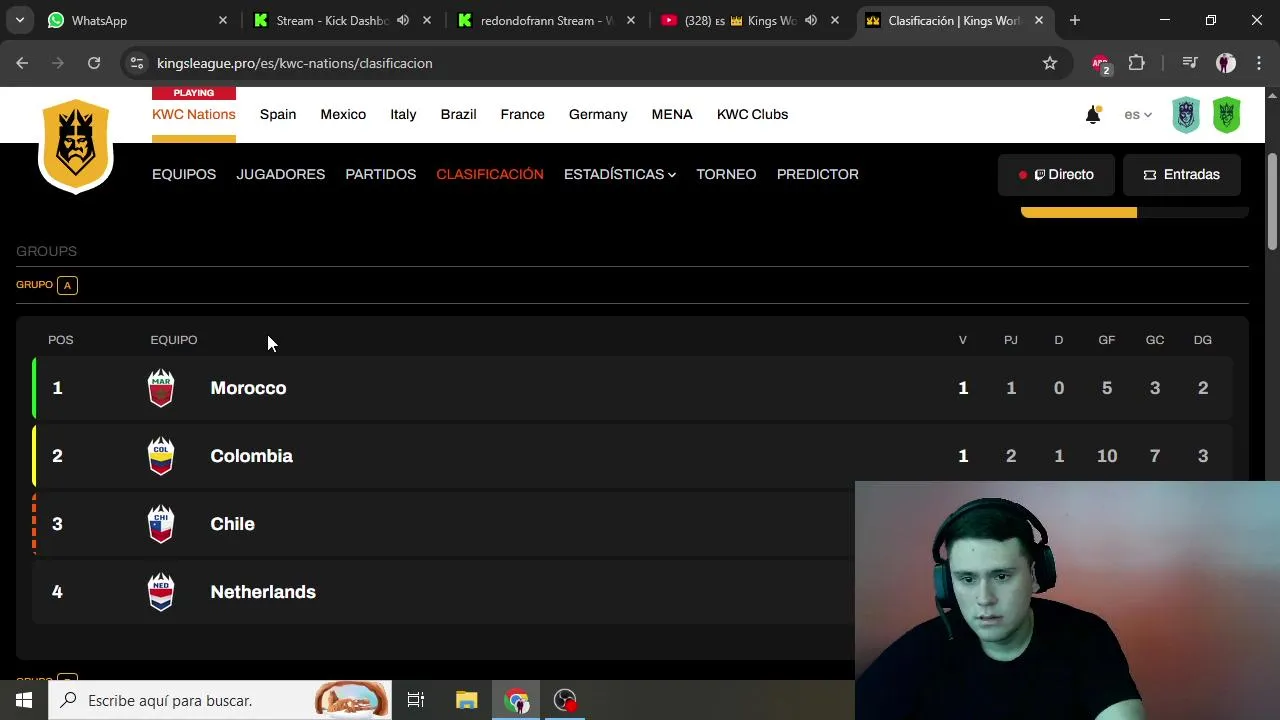The height and width of the screenshot is (720, 1280).
Task: Click the green team crest icon
Action: coord(1227,114)
